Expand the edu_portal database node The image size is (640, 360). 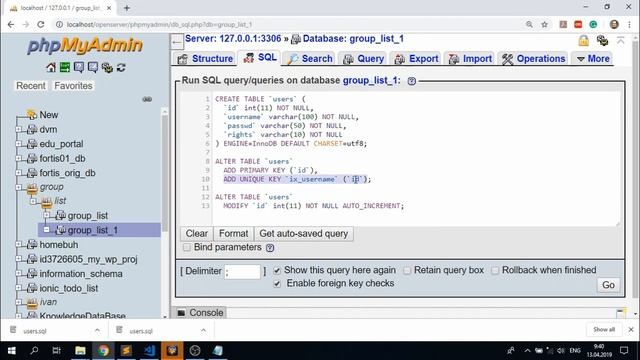coord(18,144)
